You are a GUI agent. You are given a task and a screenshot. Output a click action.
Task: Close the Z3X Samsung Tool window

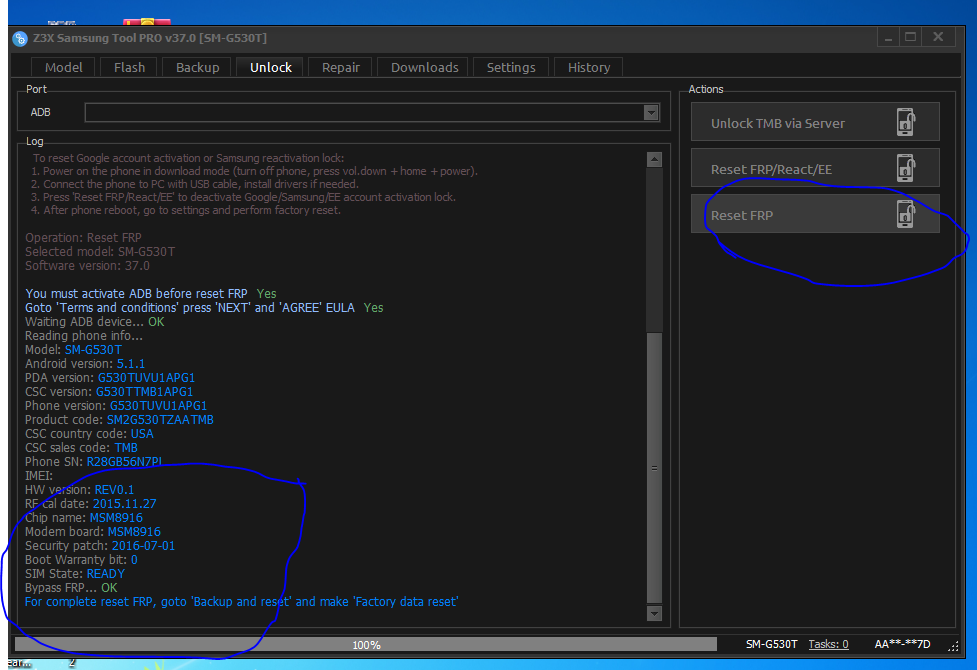938,37
